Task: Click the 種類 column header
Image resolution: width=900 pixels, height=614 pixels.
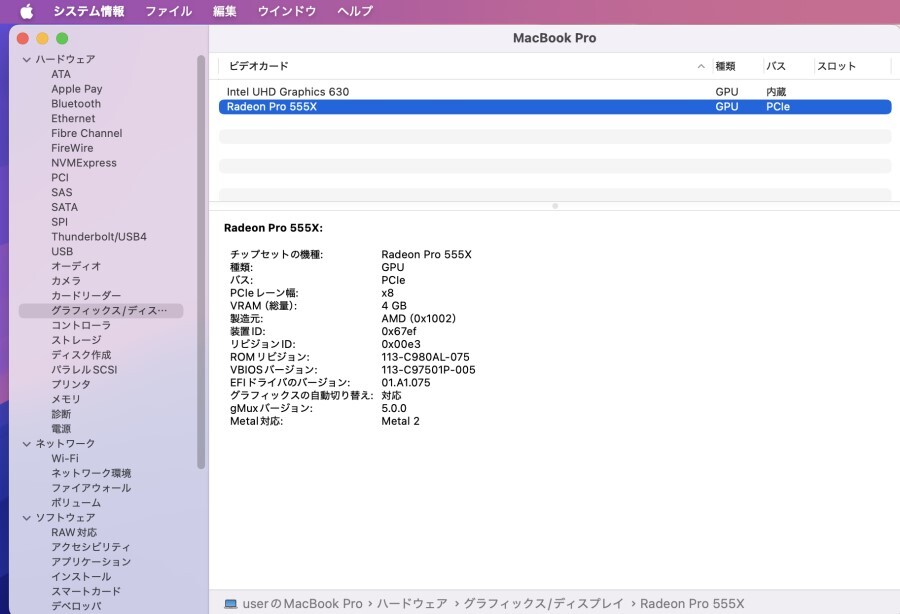Action: point(727,64)
